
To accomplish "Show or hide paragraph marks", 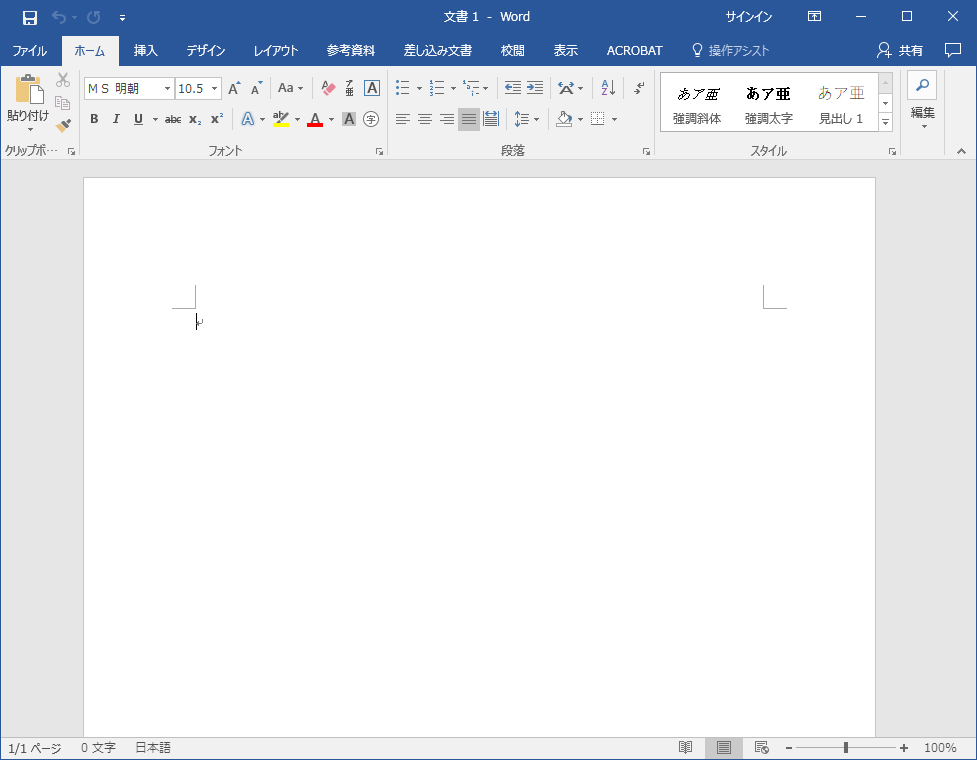I will coord(639,88).
